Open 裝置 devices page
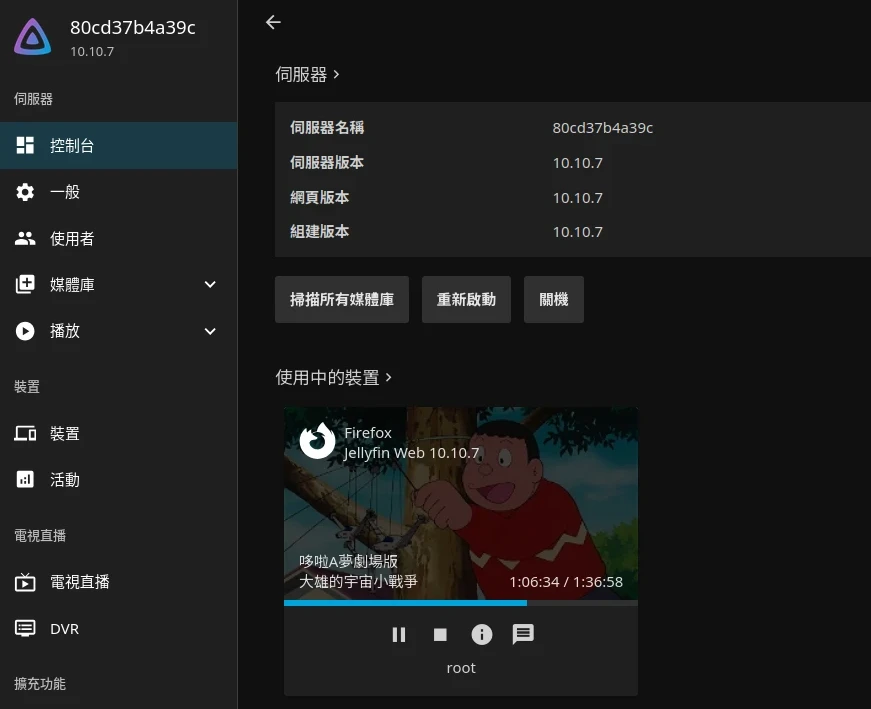Viewport: 871px width, 709px height. [x=64, y=433]
